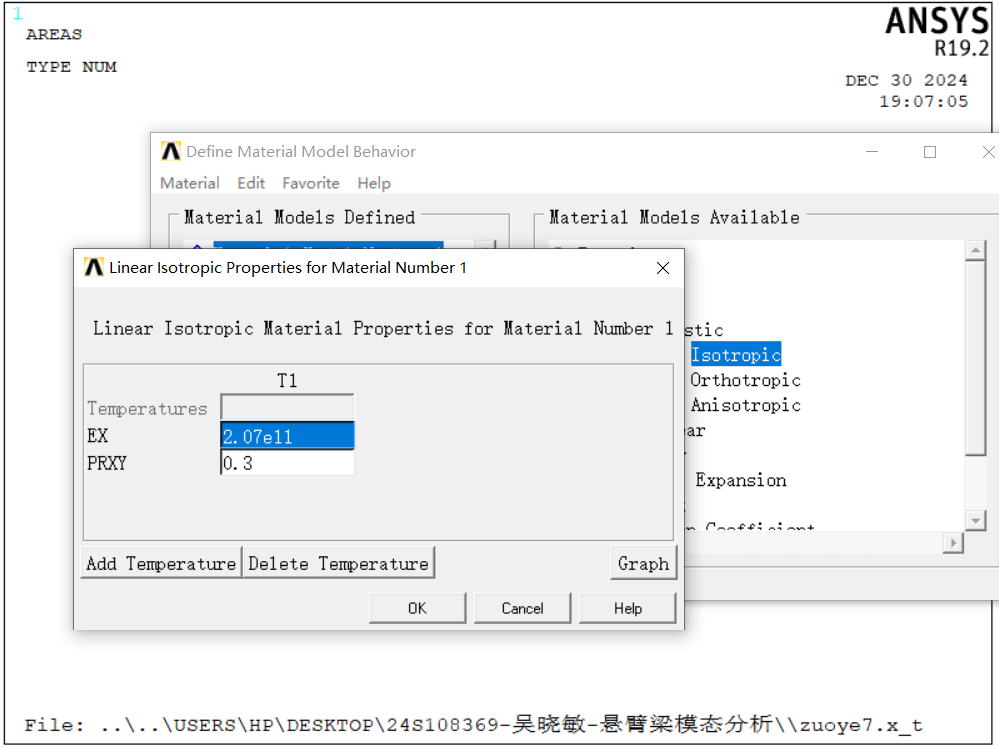Maximize the Define Material Model Behavior window

point(930,152)
